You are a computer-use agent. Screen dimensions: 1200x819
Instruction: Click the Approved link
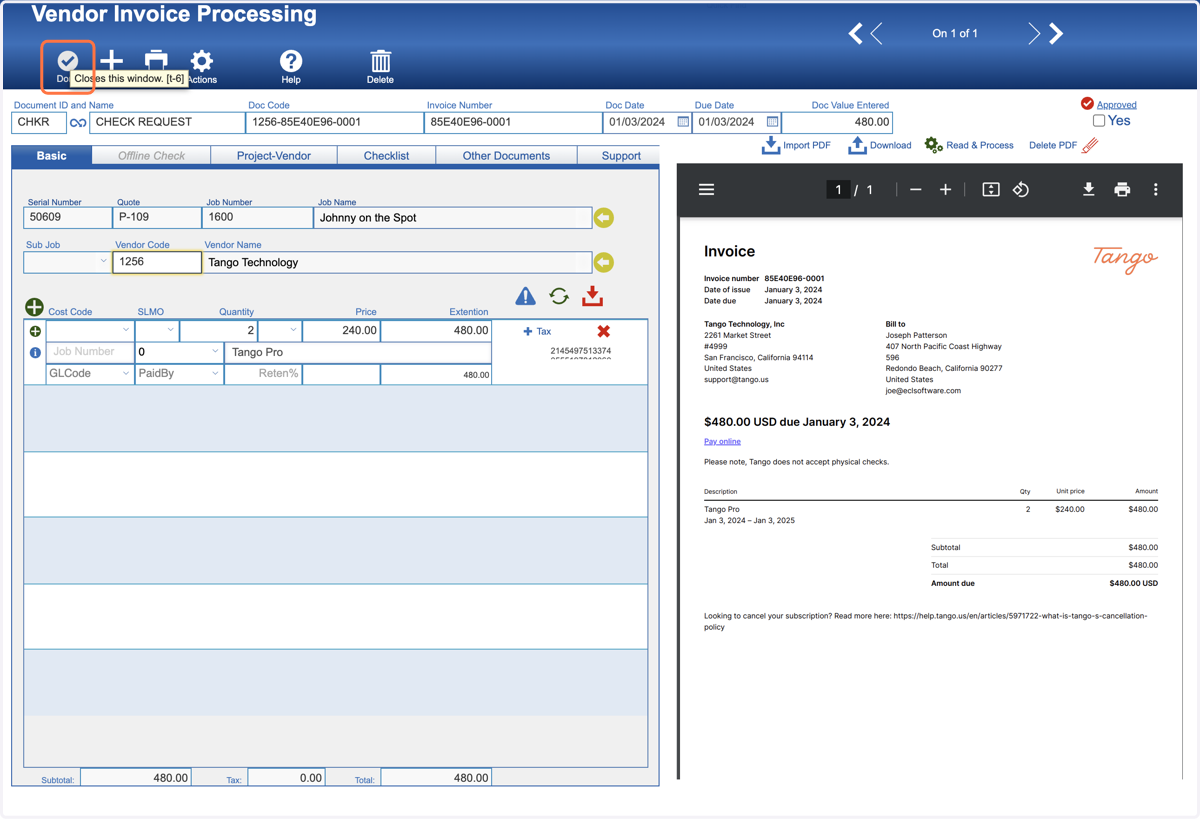(1116, 104)
